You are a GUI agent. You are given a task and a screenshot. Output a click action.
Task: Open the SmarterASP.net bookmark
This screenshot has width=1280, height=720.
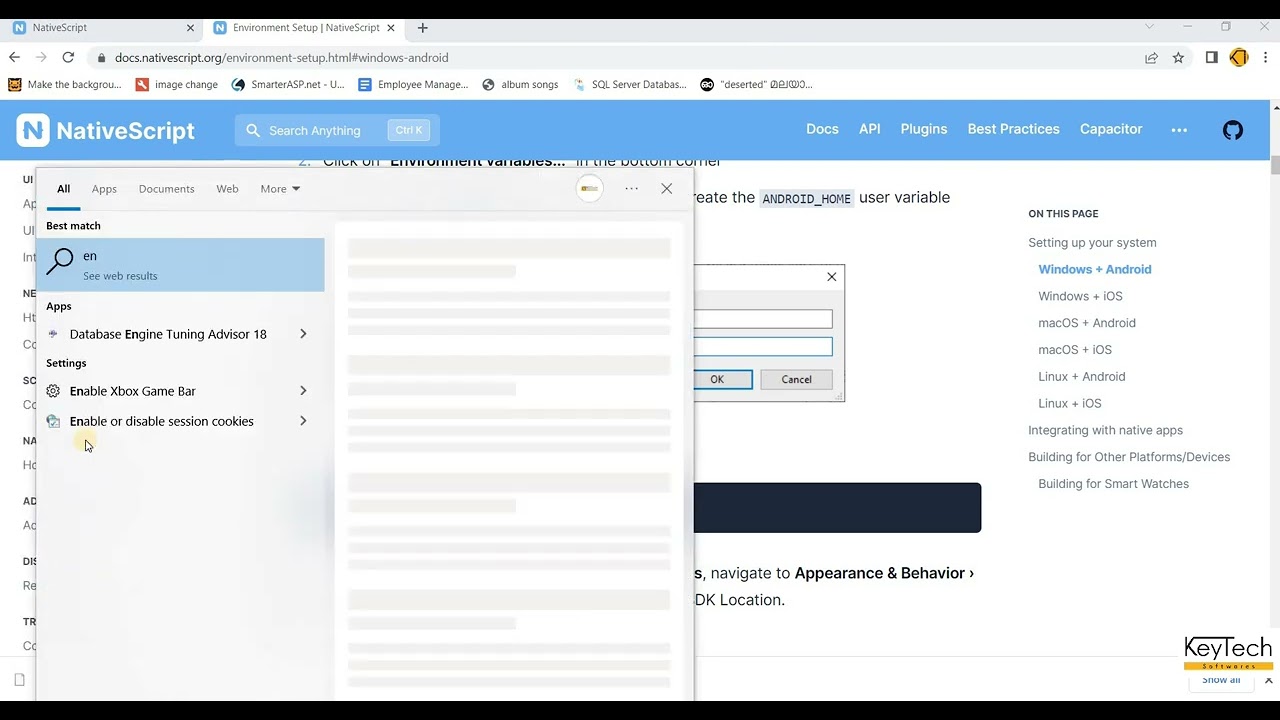(x=288, y=85)
